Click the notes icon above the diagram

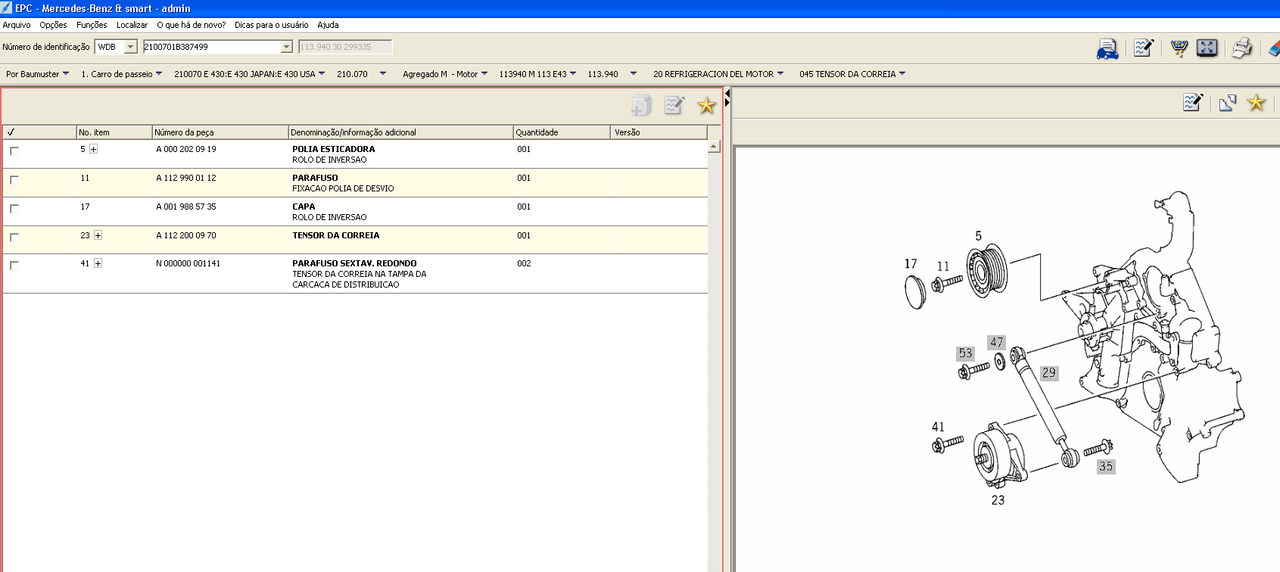pyautogui.click(x=1192, y=102)
